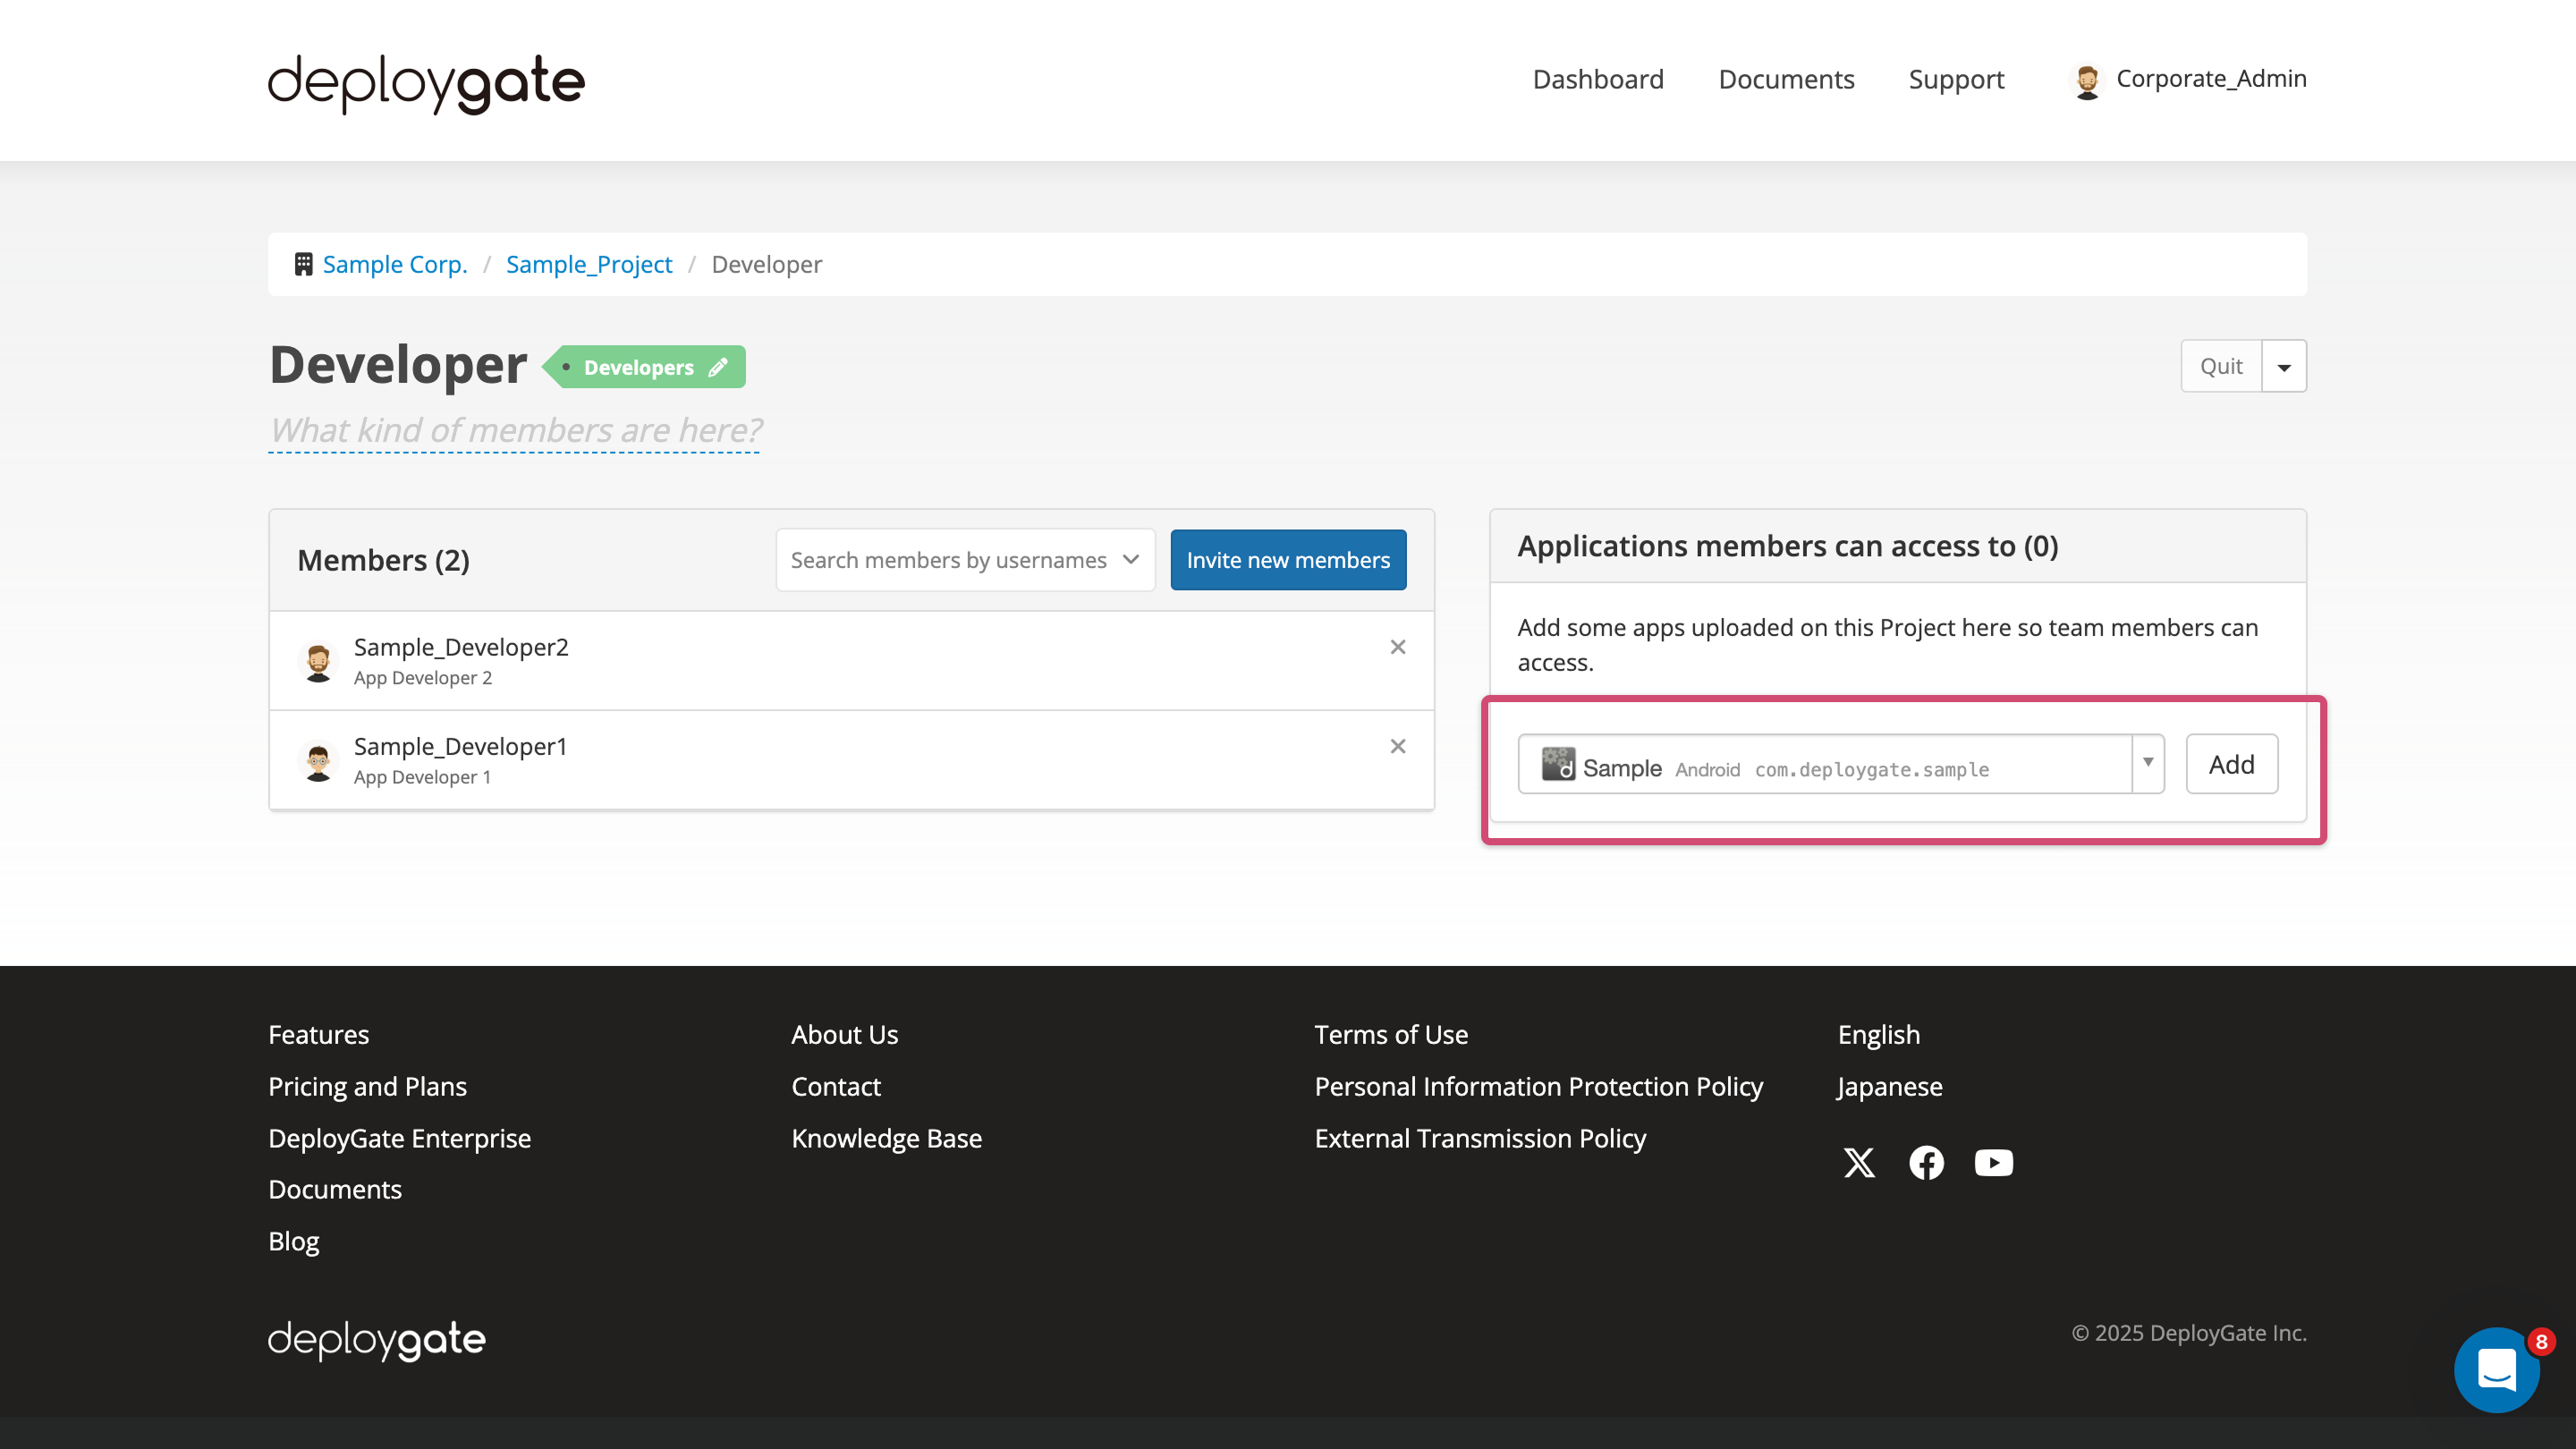
Task: Click the deploygate logo in the footer
Action: (x=376, y=1340)
